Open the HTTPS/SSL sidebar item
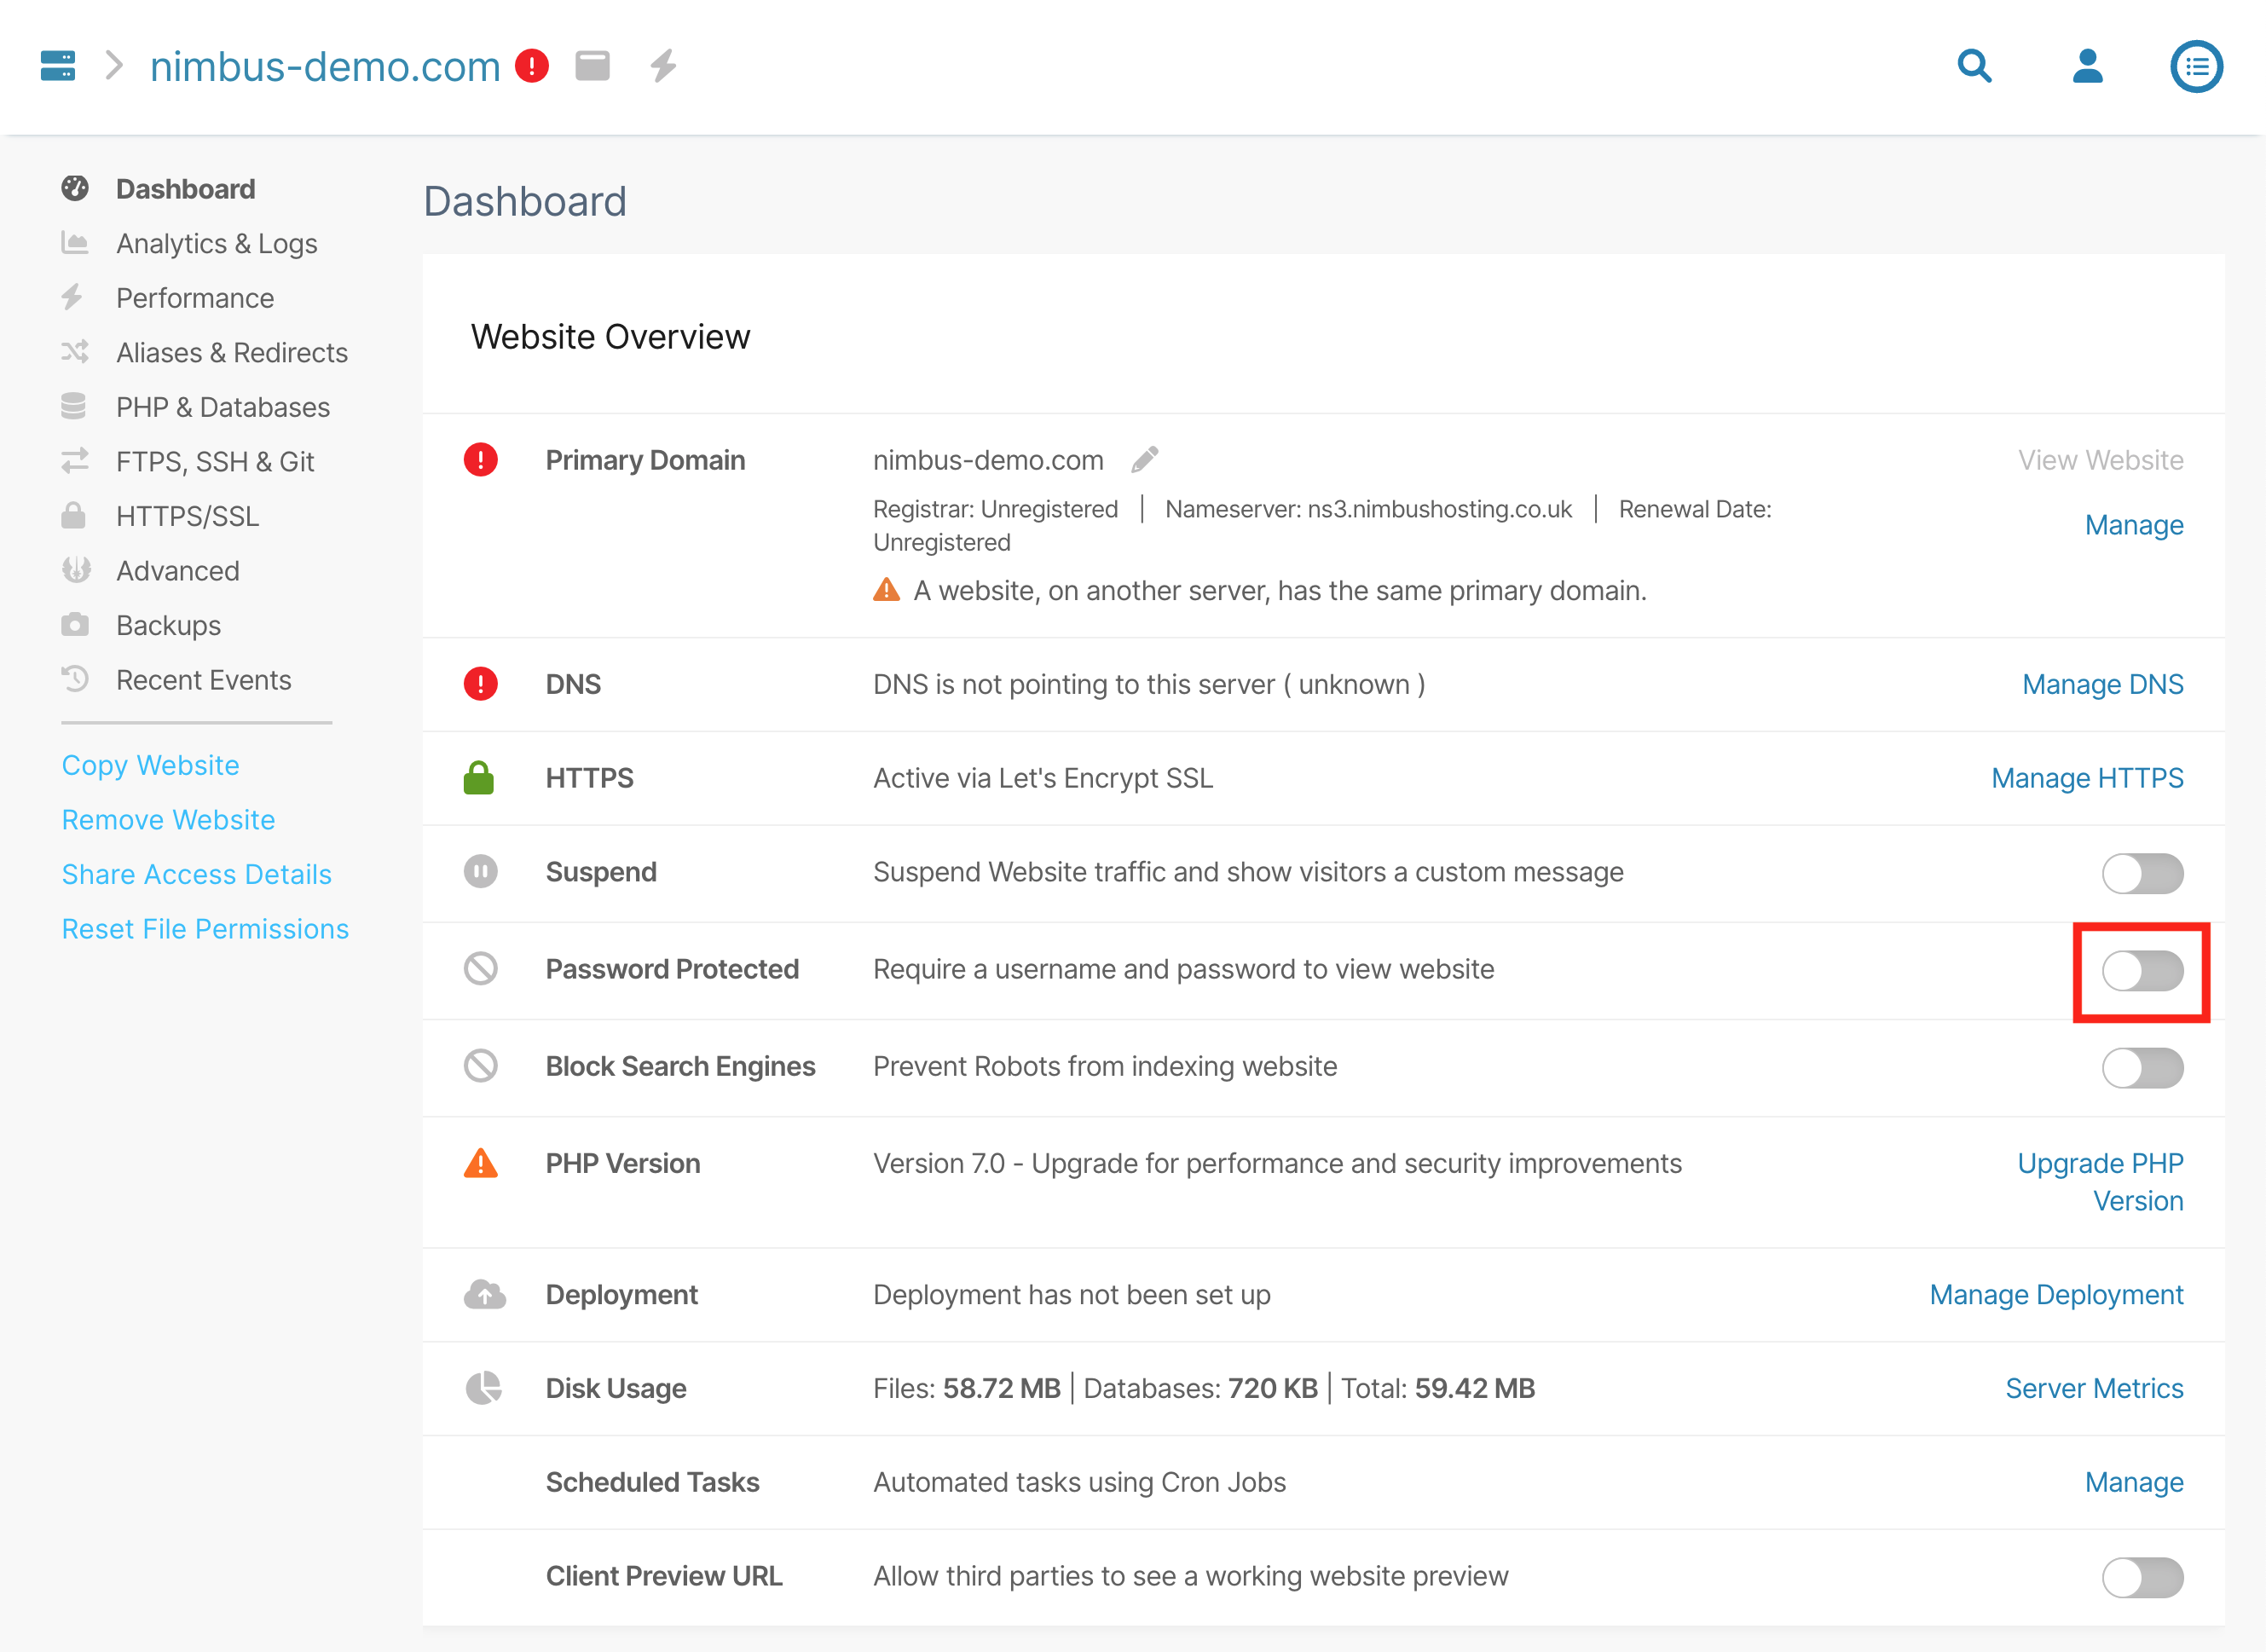This screenshot has width=2266, height=1652. click(x=187, y=516)
